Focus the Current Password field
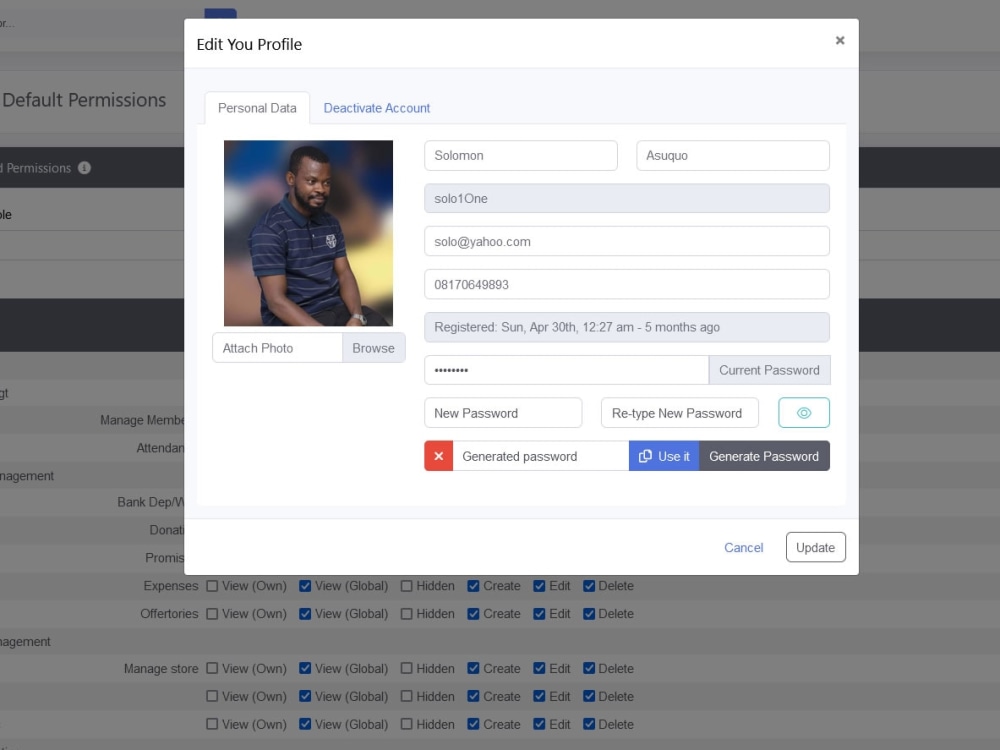Image resolution: width=1000 pixels, height=750 pixels. tap(566, 370)
